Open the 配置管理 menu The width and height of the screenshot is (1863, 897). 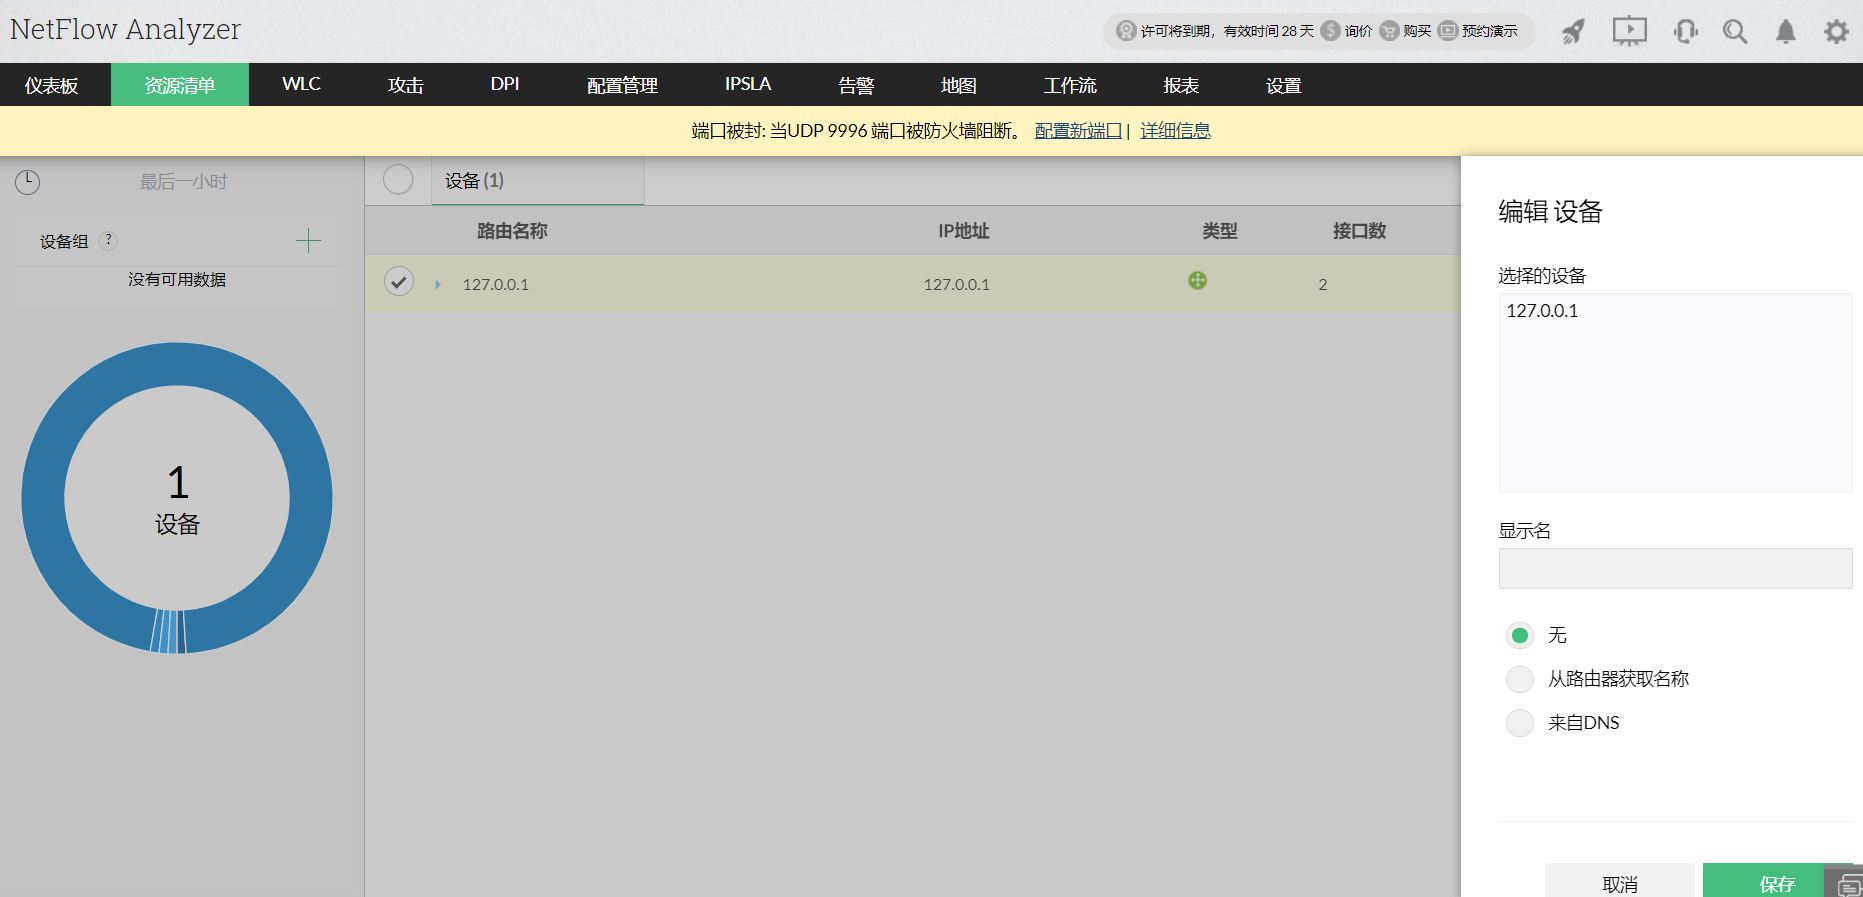coord(622,85)
